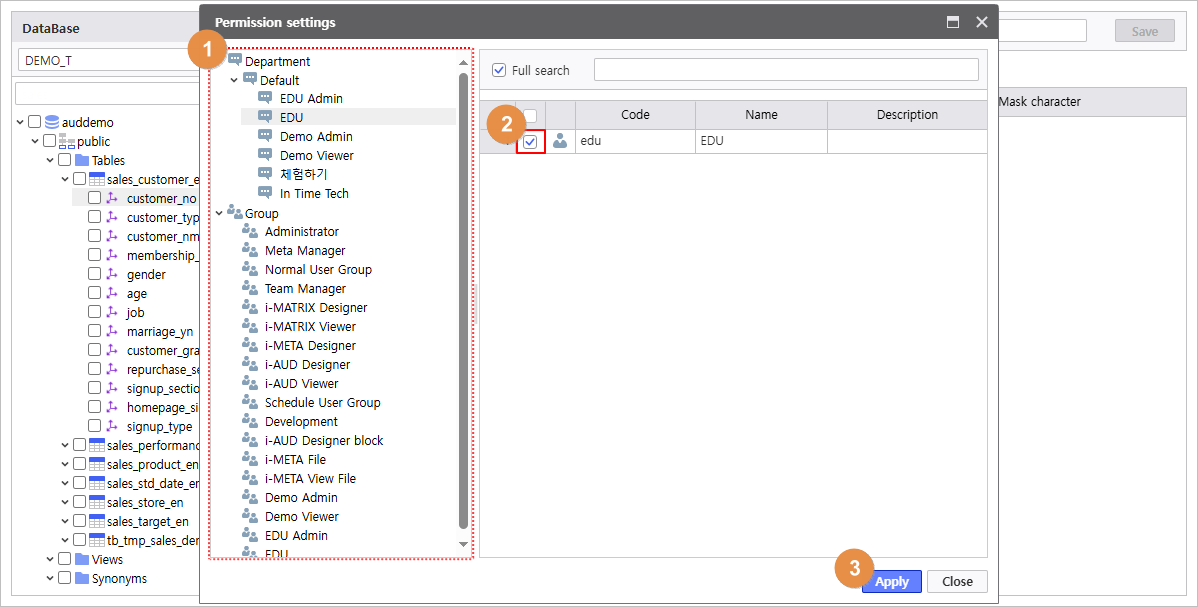Collapse the Group tree node
Image resolution: width=1198 pixels, height=607 pixels.
pos(219,213)
